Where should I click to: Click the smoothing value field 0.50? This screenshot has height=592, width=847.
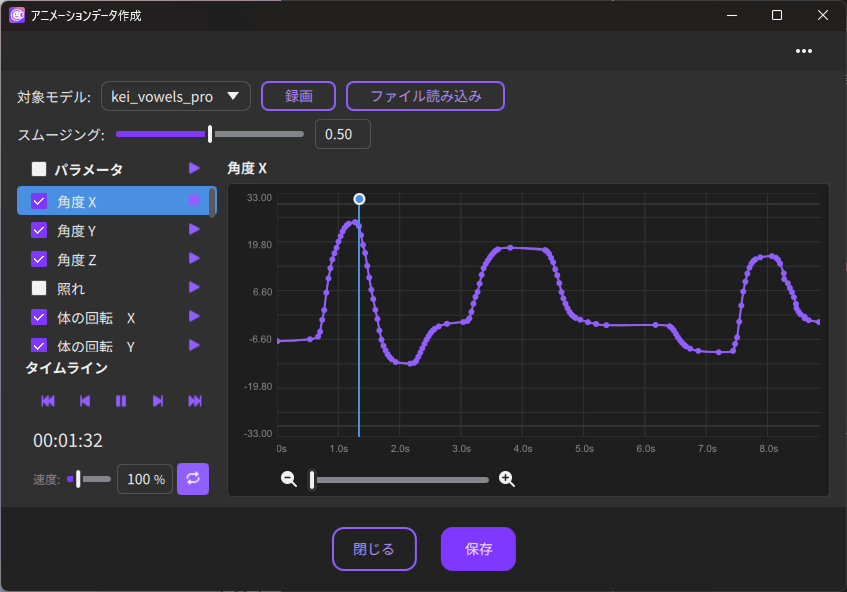pos(342,134)
